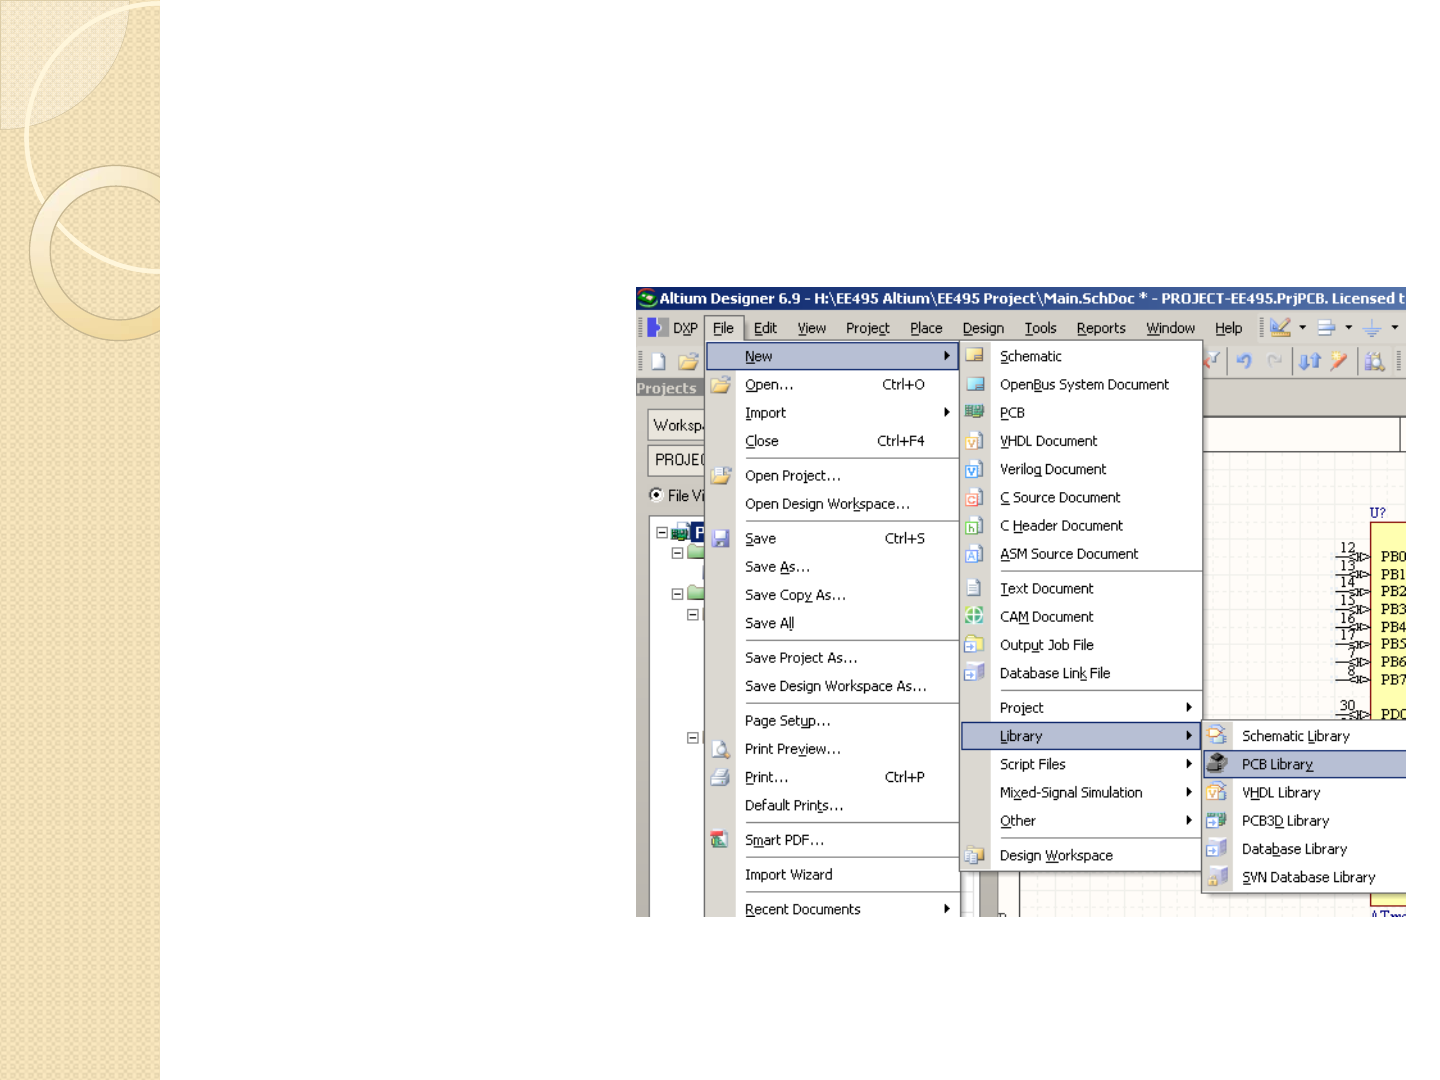Screen dimensions: 1440x1080
Task: Select PCB3D Library
Action: pos(1305,821)
